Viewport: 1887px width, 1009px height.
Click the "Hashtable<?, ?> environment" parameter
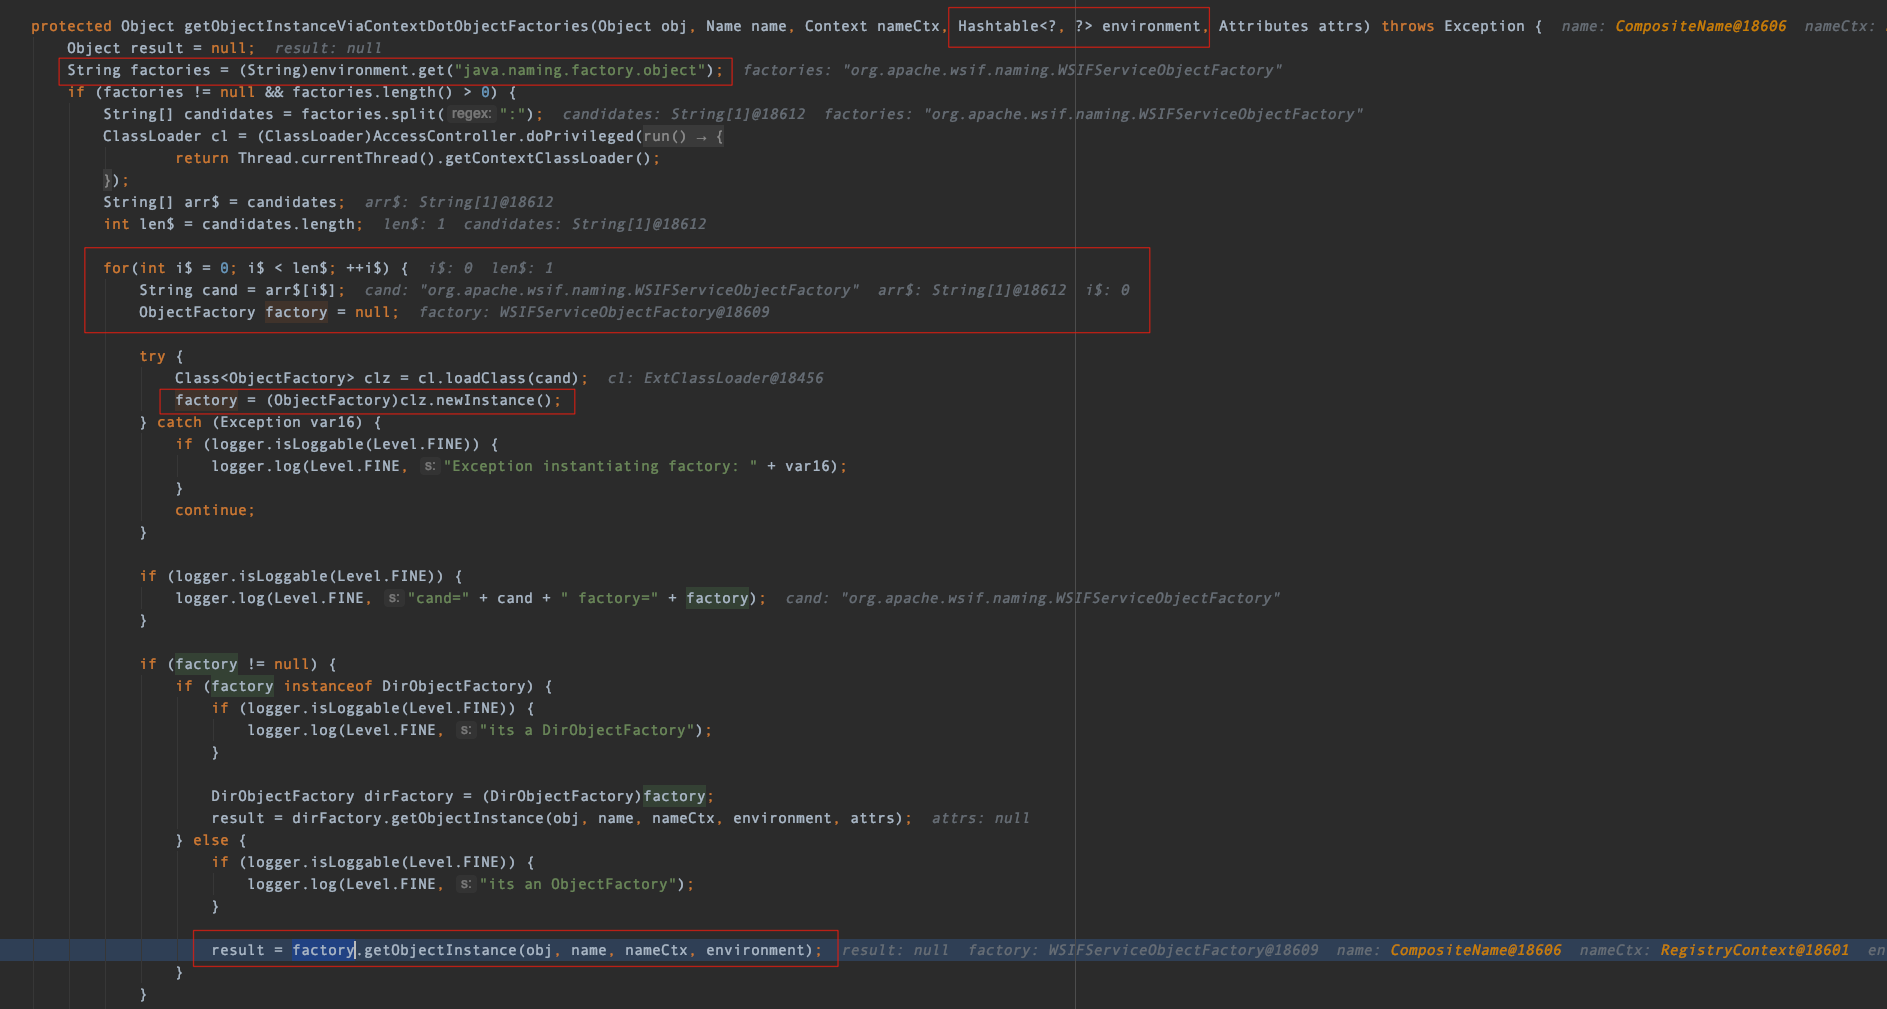tap(1079, 26)
